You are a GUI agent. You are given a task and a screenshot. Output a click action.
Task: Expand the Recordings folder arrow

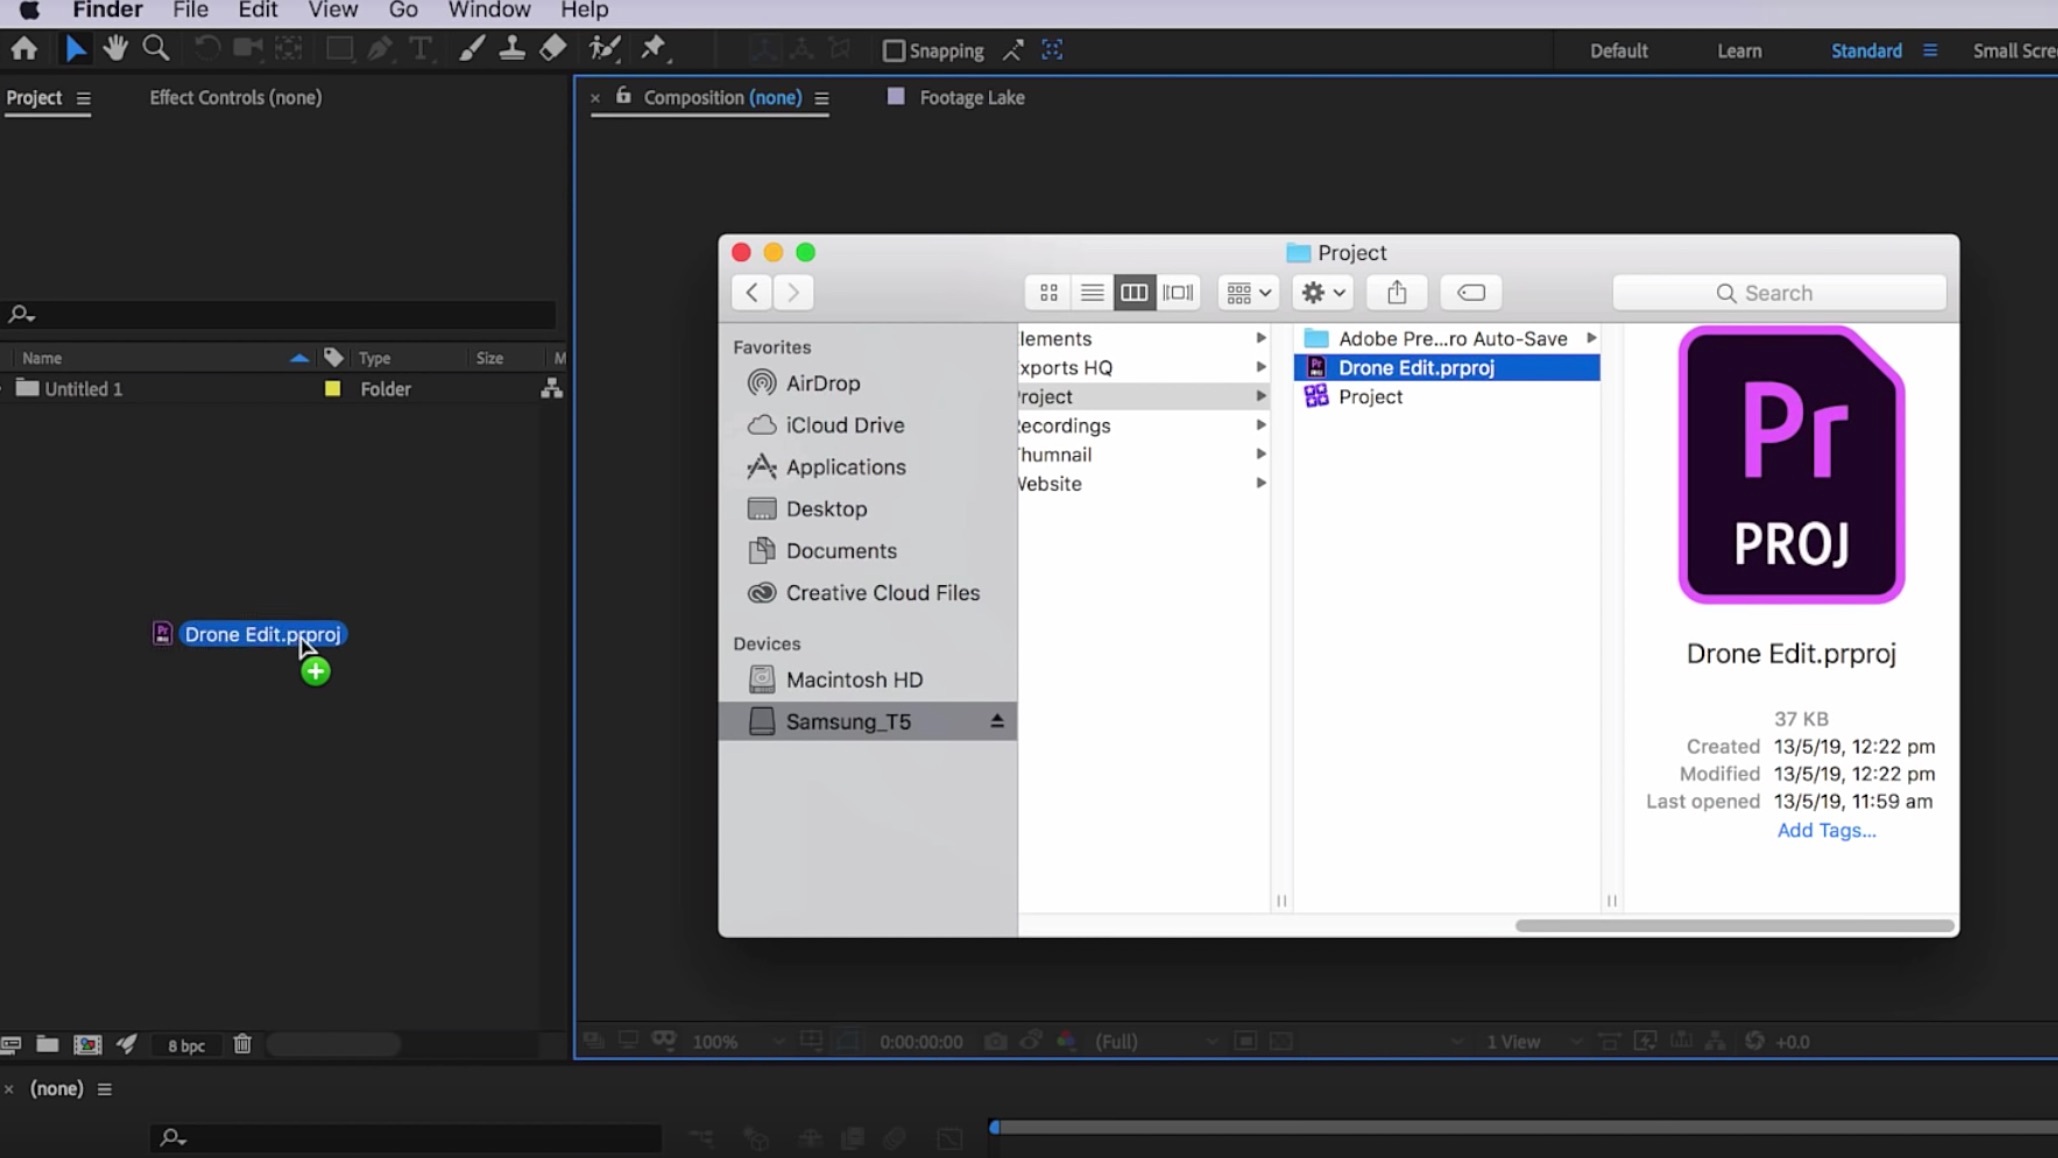1260,426
